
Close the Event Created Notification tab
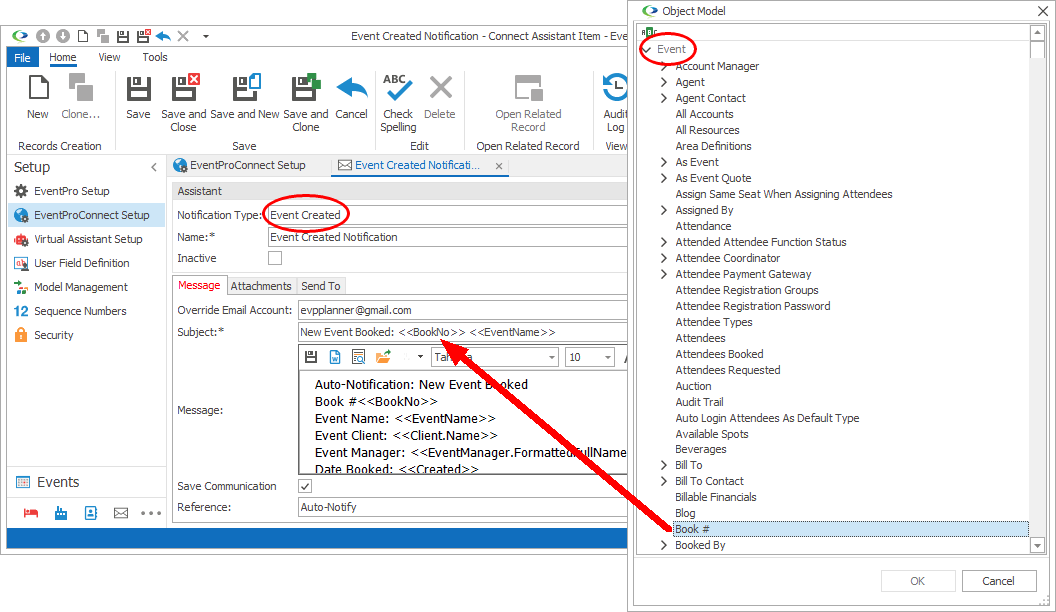[499, 166]
